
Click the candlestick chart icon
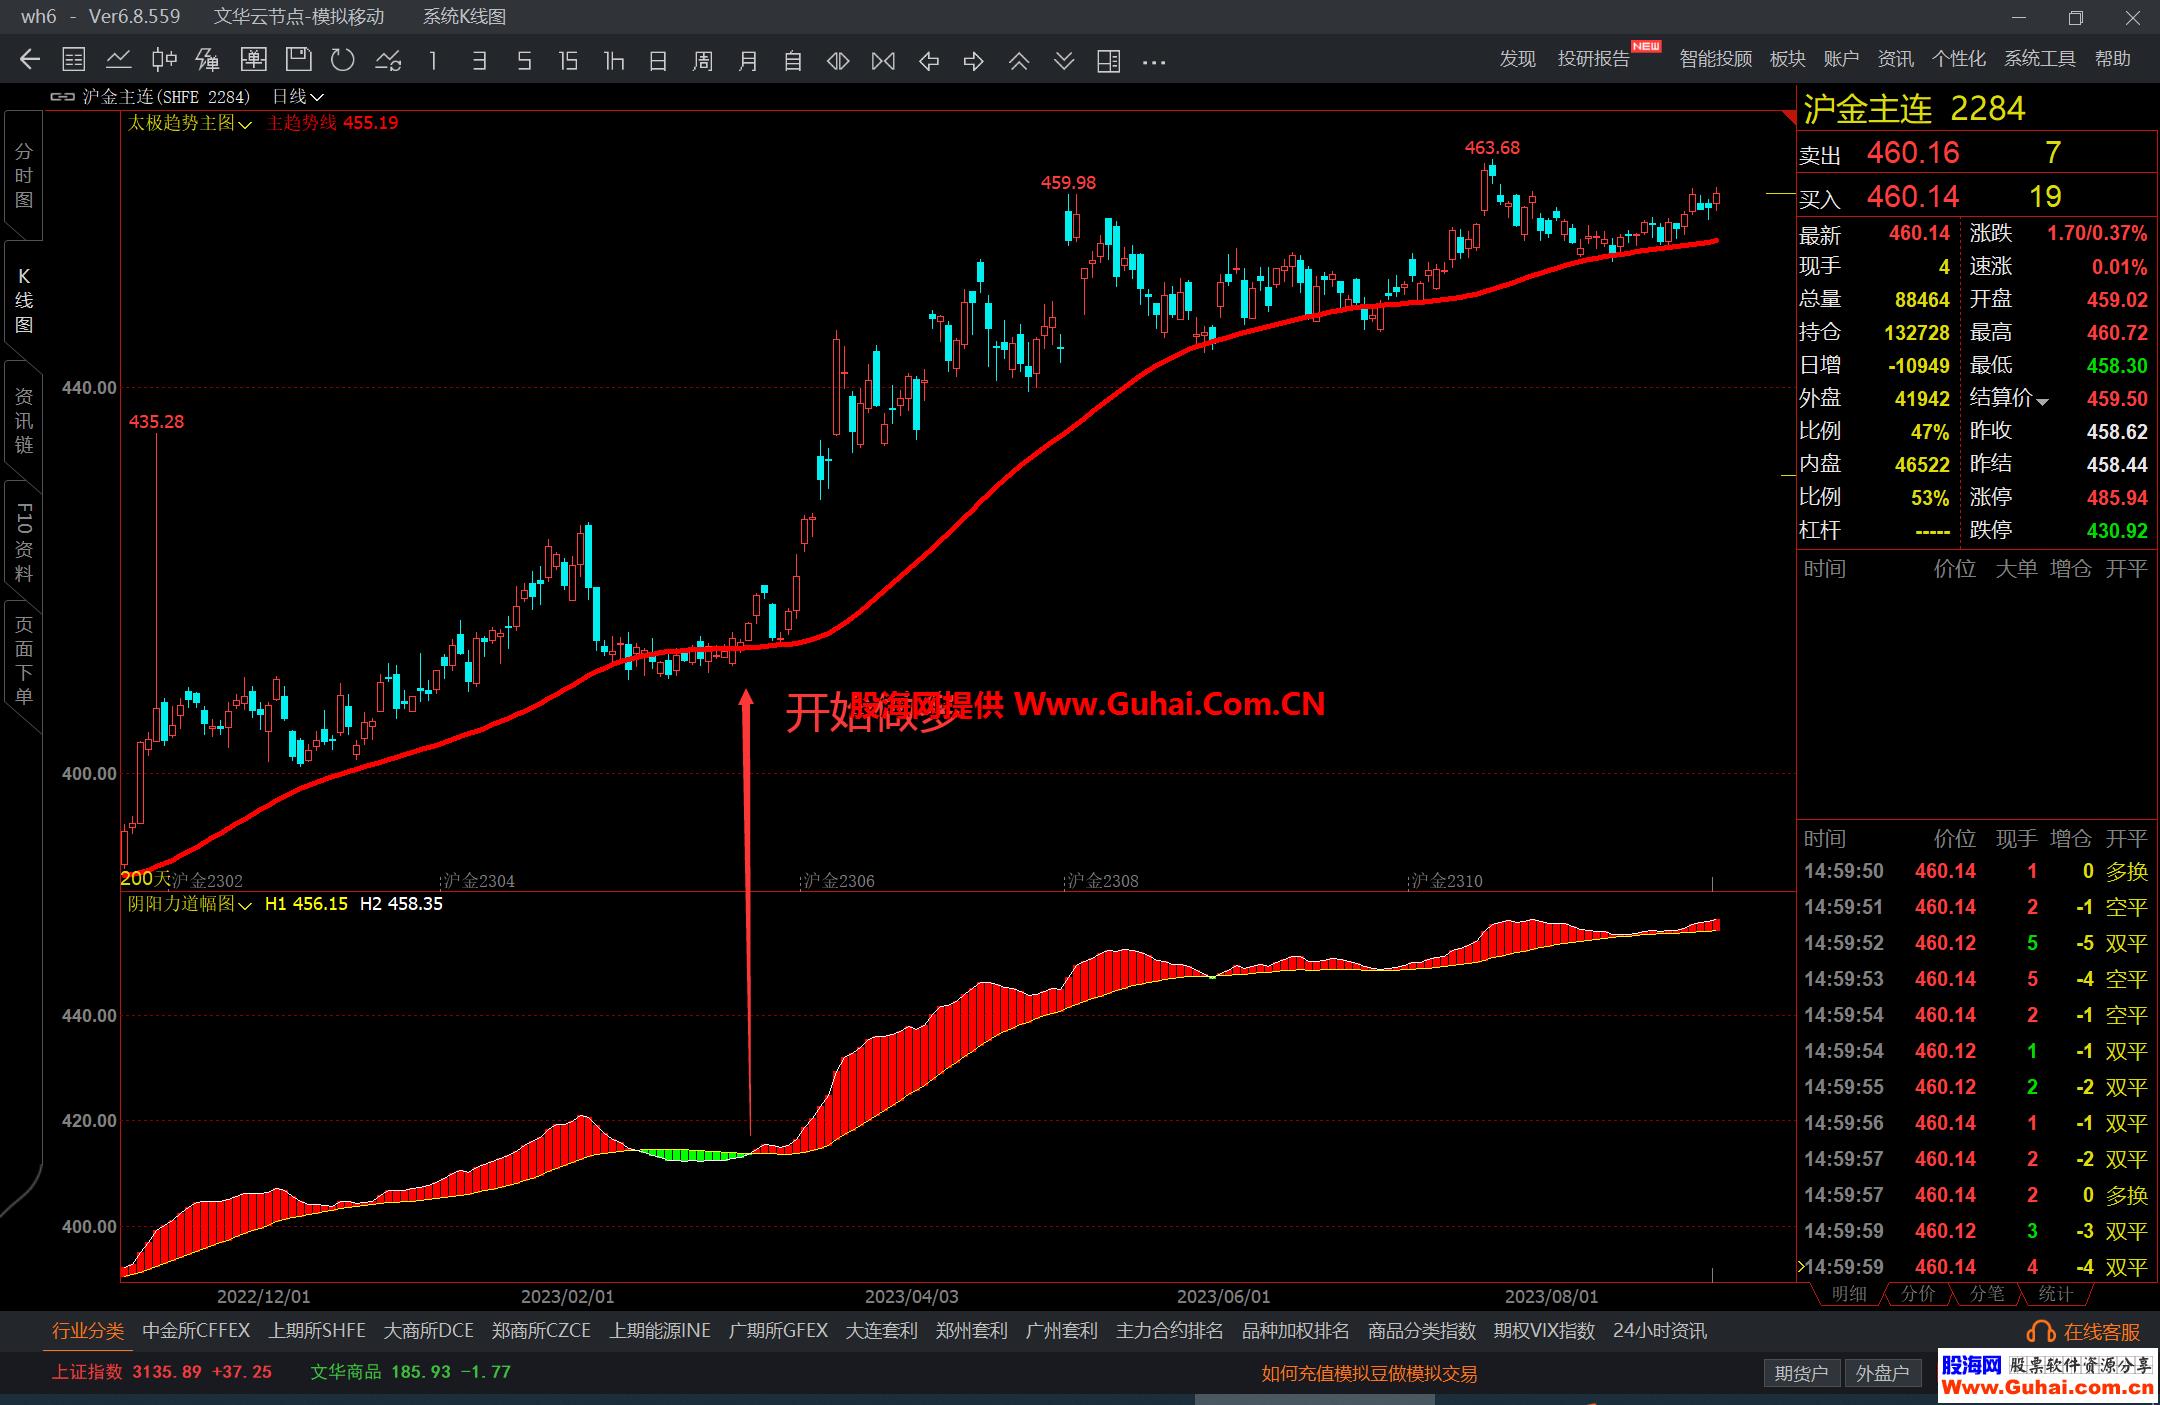click(164, 61)
